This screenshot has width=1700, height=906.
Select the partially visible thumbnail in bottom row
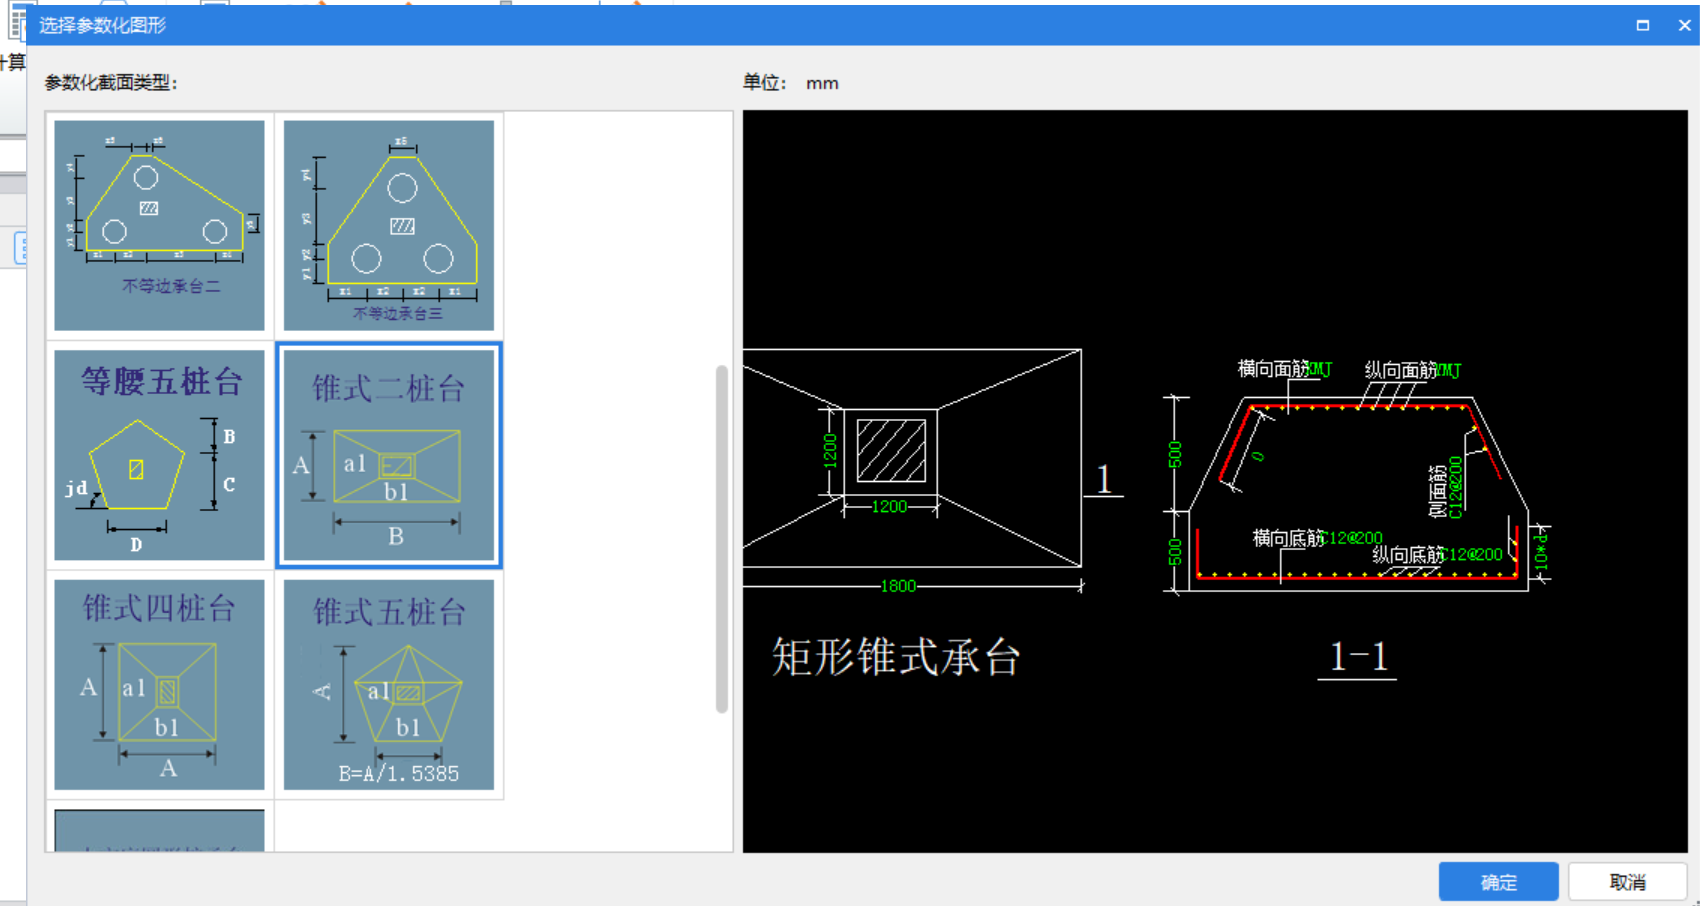click(159, 831)
